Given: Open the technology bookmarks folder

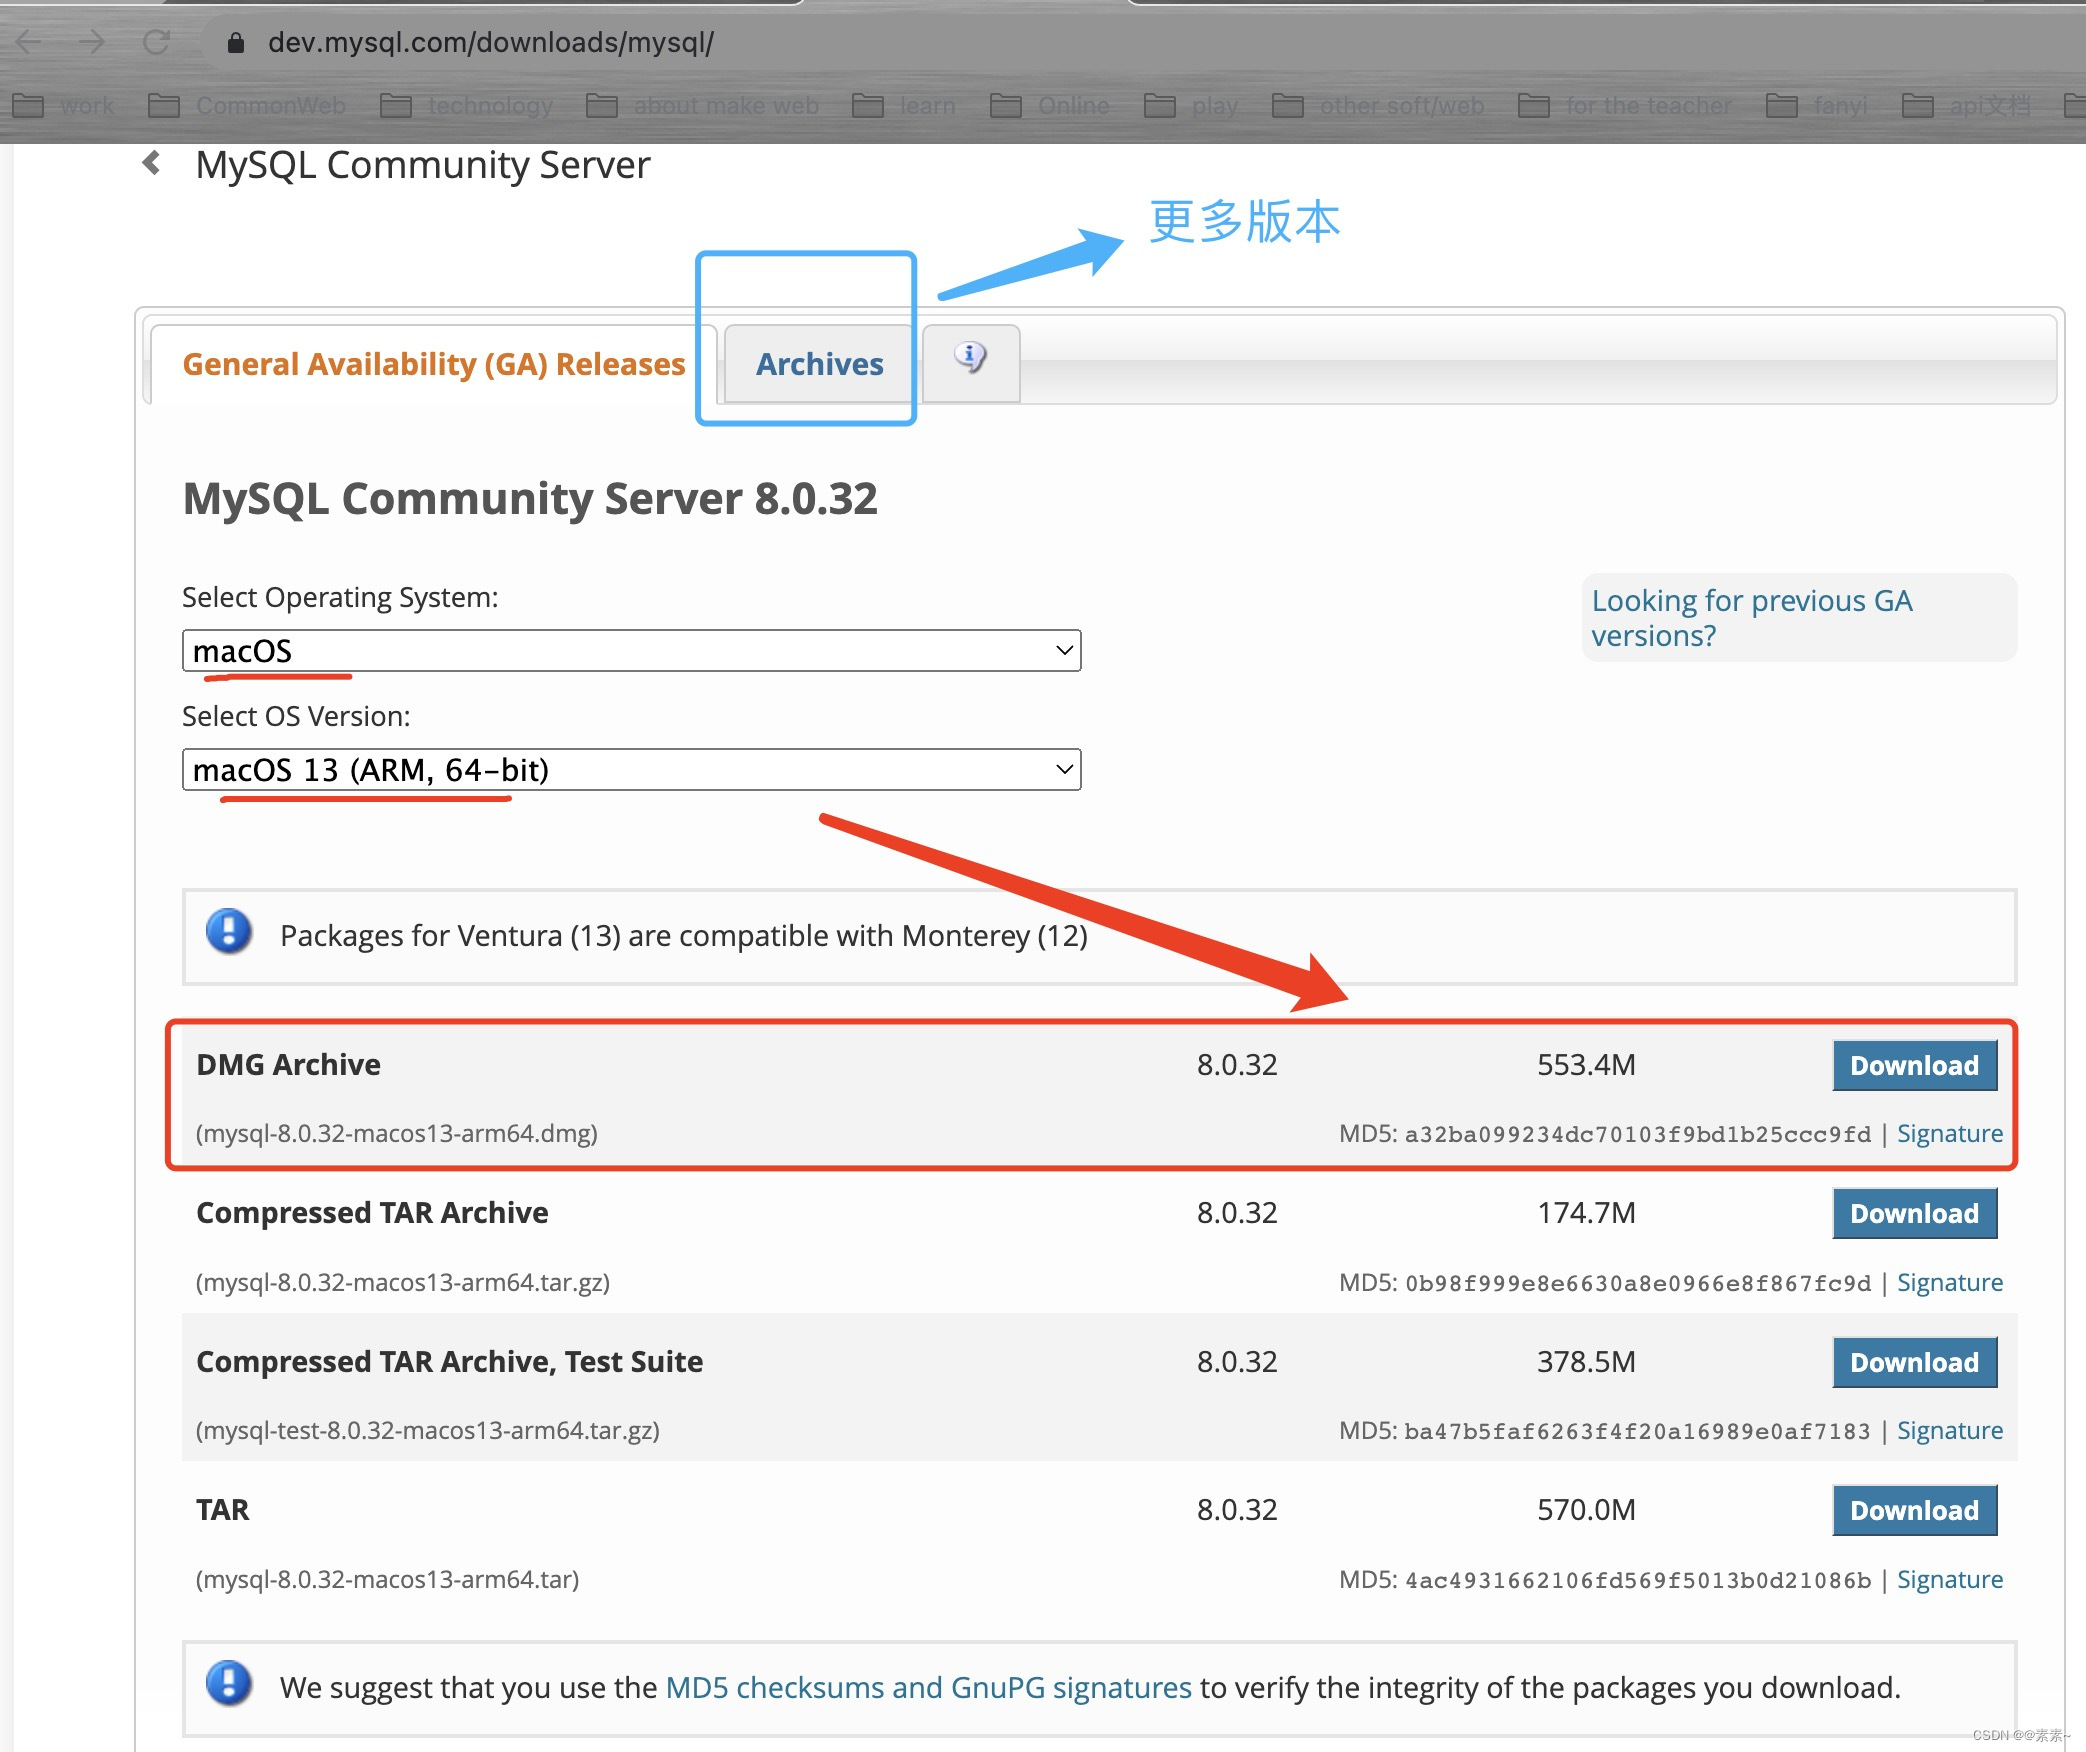Looking at the screenshot, I should (467, 105).
